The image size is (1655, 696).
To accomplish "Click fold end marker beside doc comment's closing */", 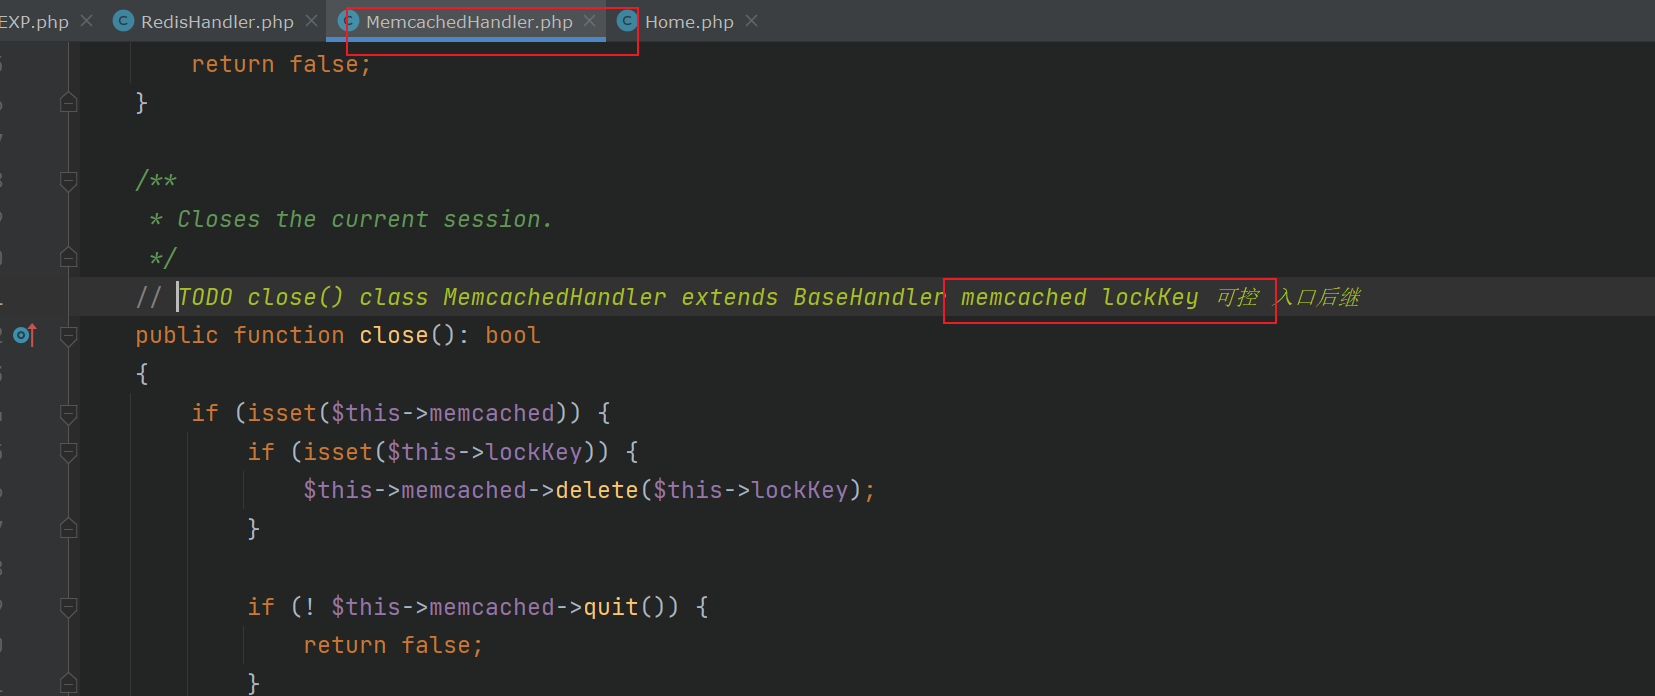I will tap(68, 258).
